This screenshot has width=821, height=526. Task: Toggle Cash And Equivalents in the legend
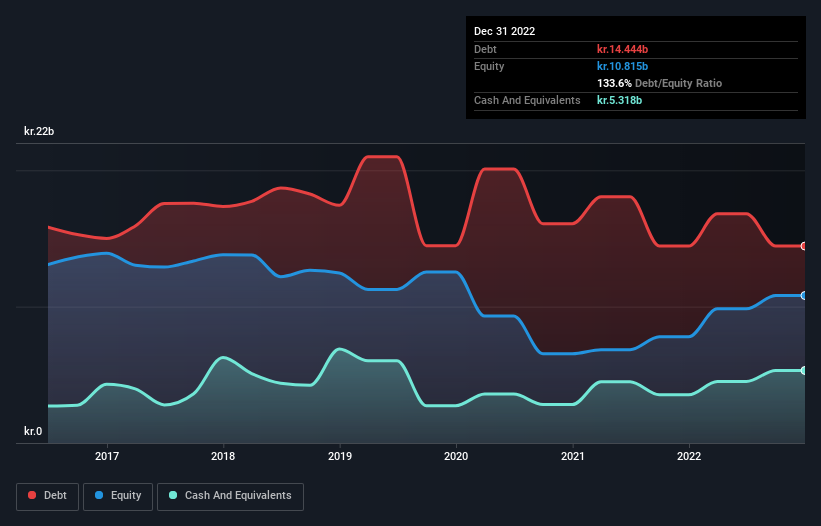coord(230,496)
